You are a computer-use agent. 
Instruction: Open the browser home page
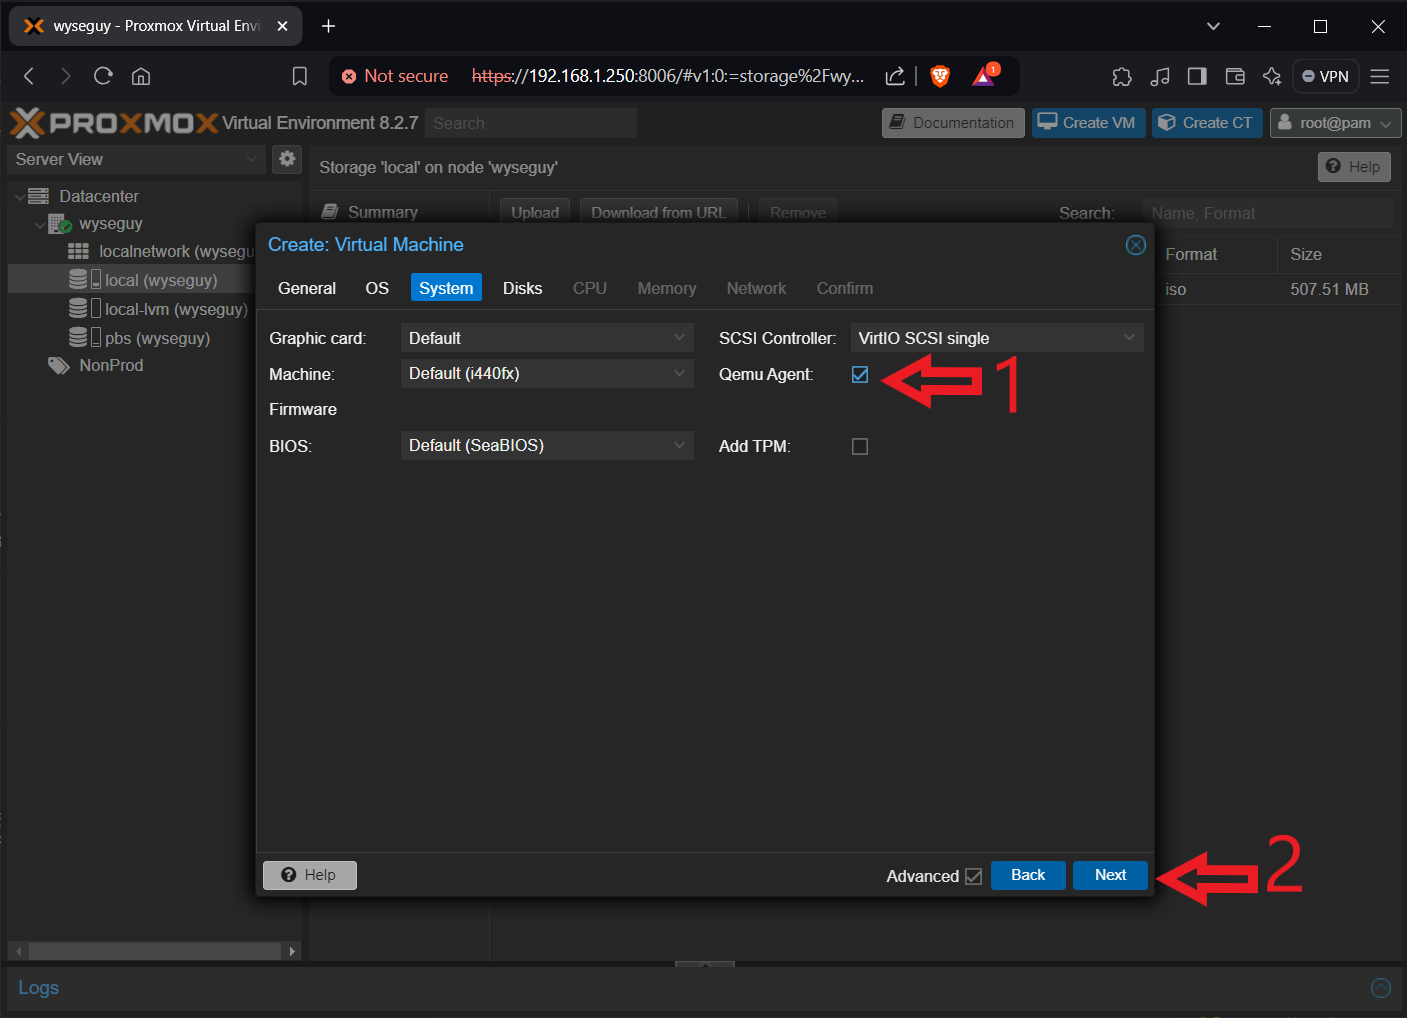[141, 76]
